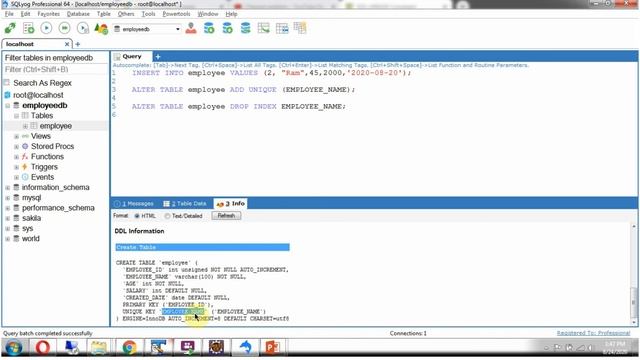Expand the employee table node

(25, 126)
